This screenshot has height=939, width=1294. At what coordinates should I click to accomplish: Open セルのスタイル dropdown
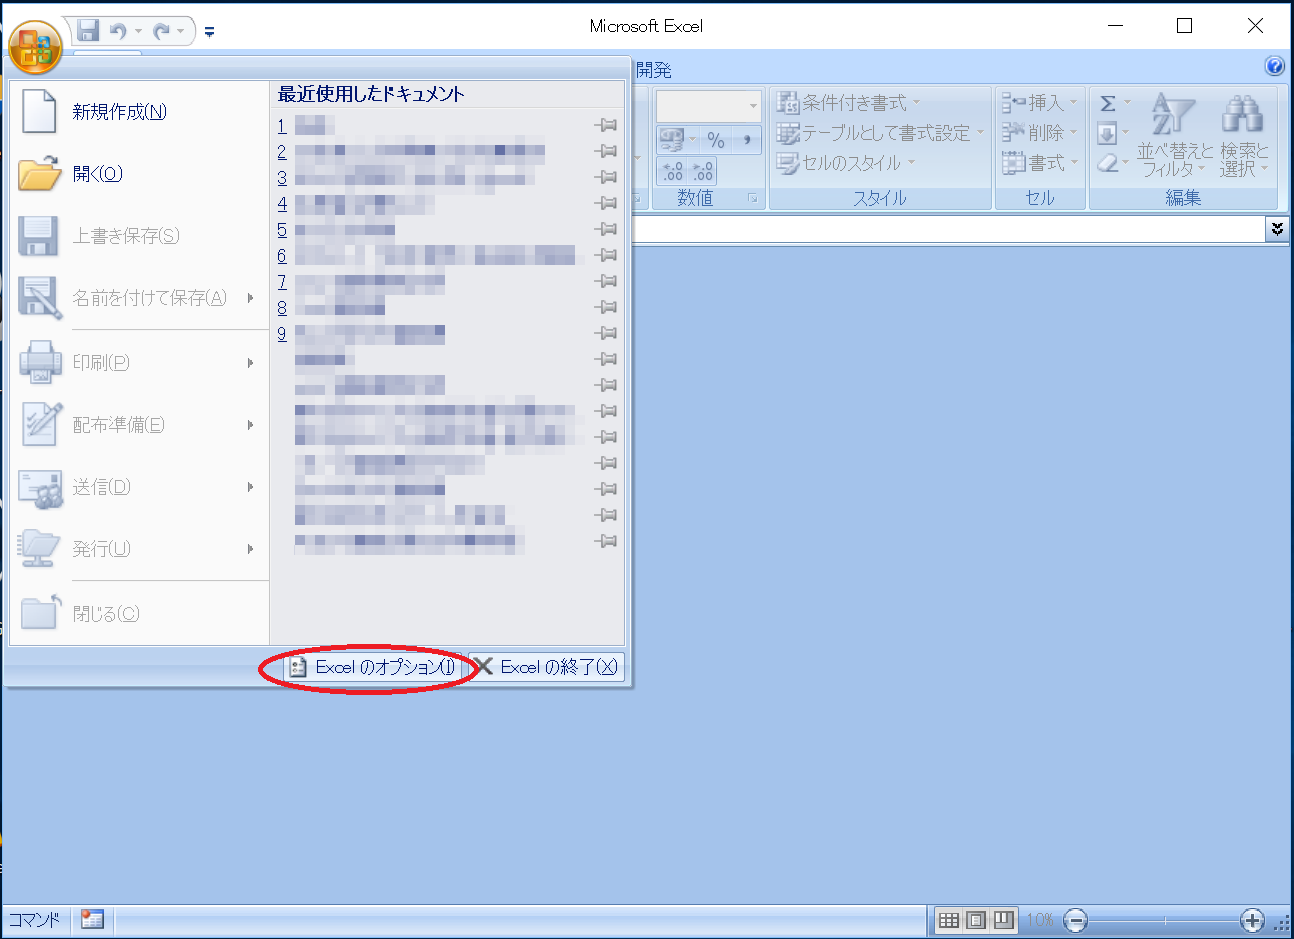pyautogui.click(x=846, y=162)
